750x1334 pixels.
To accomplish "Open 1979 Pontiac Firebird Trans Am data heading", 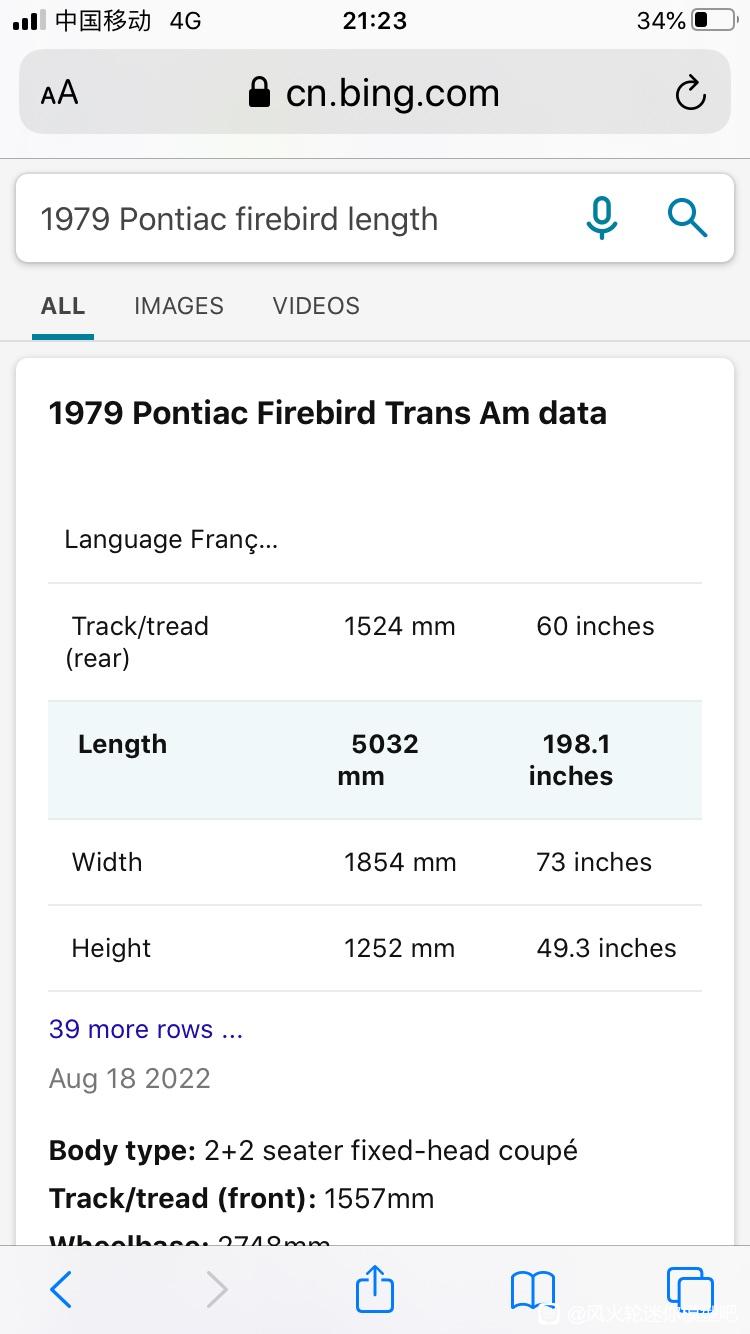I will (328, 413).
